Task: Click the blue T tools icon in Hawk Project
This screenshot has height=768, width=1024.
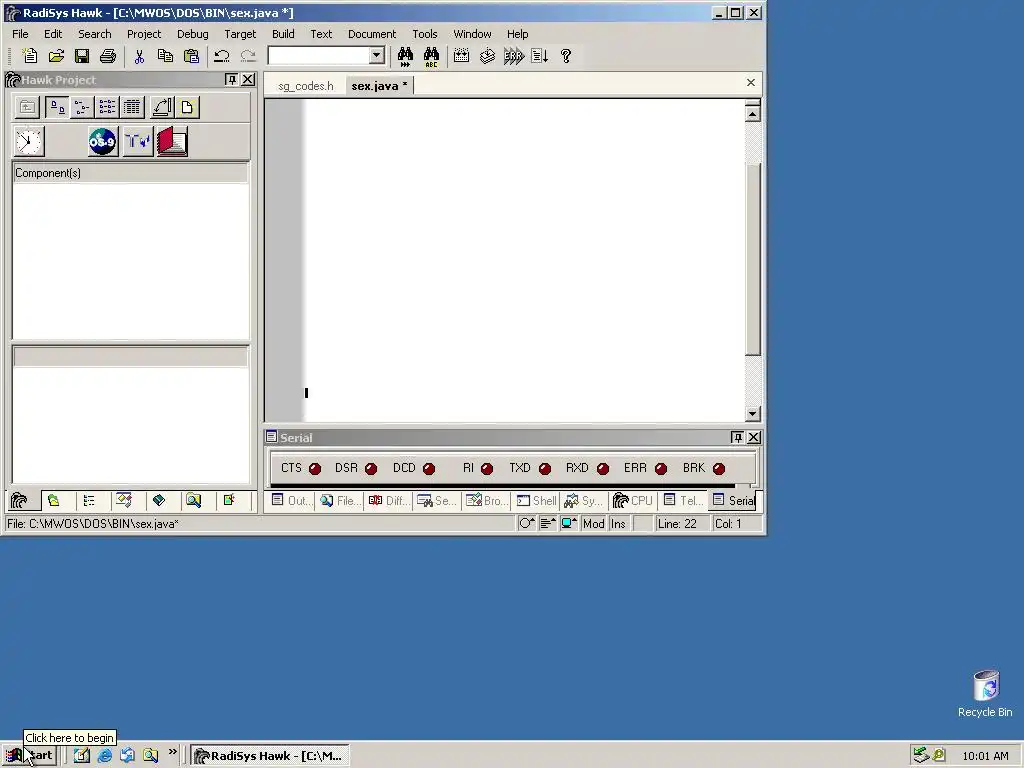Action: pos(138,142)
